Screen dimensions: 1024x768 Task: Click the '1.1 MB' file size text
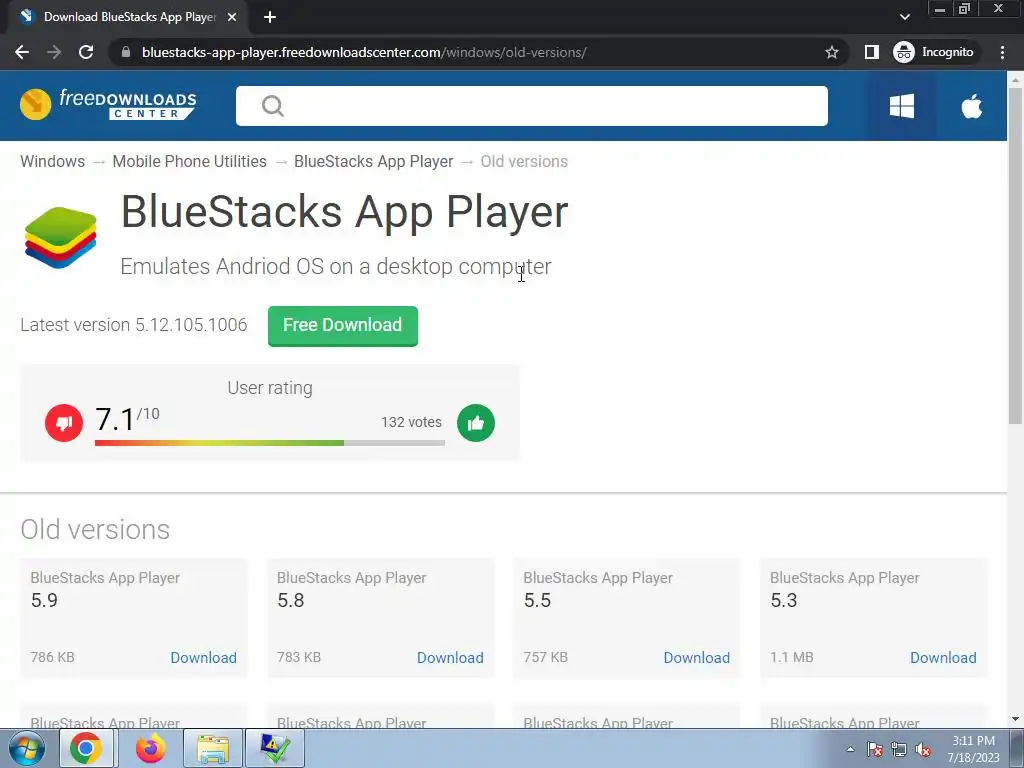(x=792, y=657)
